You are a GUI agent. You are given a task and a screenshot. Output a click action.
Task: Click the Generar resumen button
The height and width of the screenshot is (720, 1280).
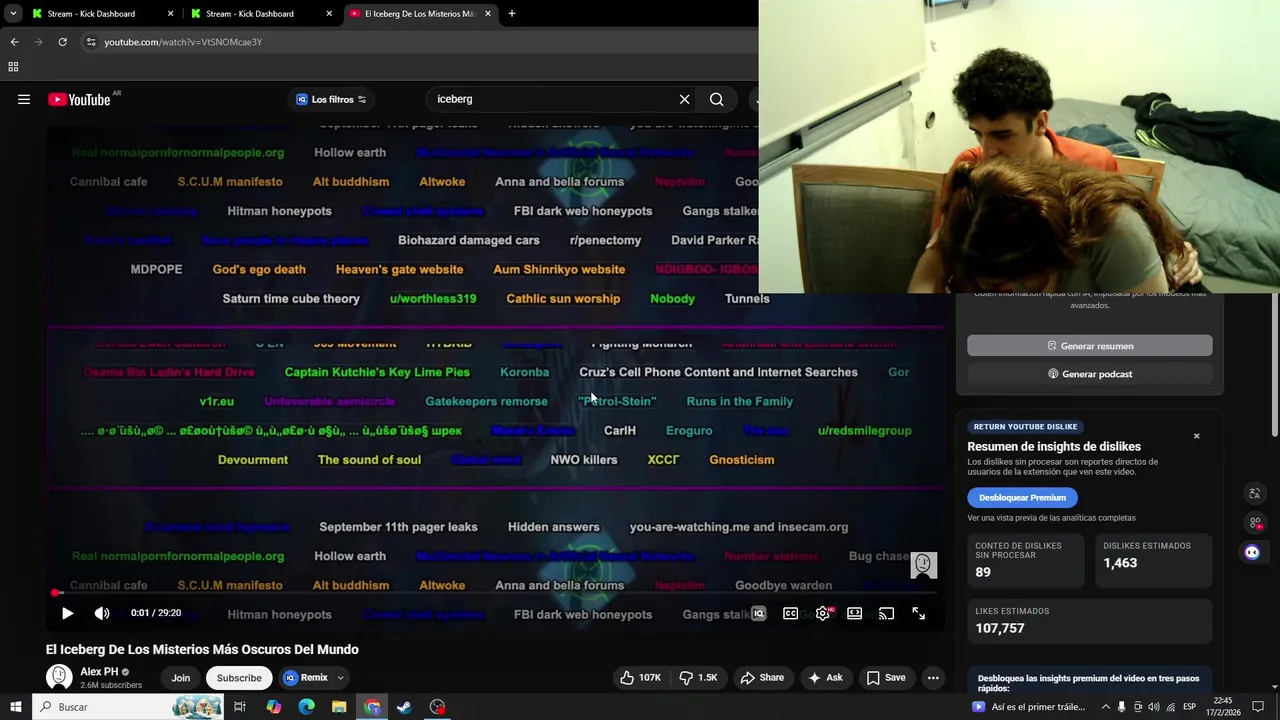click(x=1089, y=346)
